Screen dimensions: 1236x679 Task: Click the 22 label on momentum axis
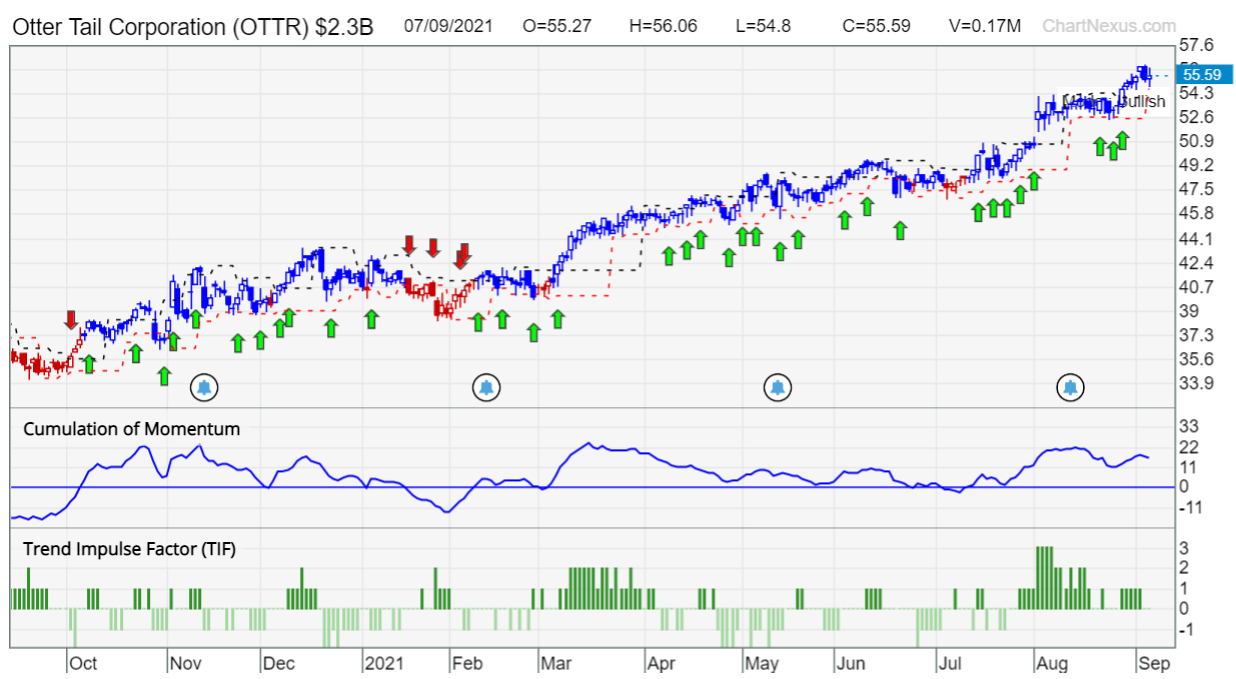pos(1189,446)
